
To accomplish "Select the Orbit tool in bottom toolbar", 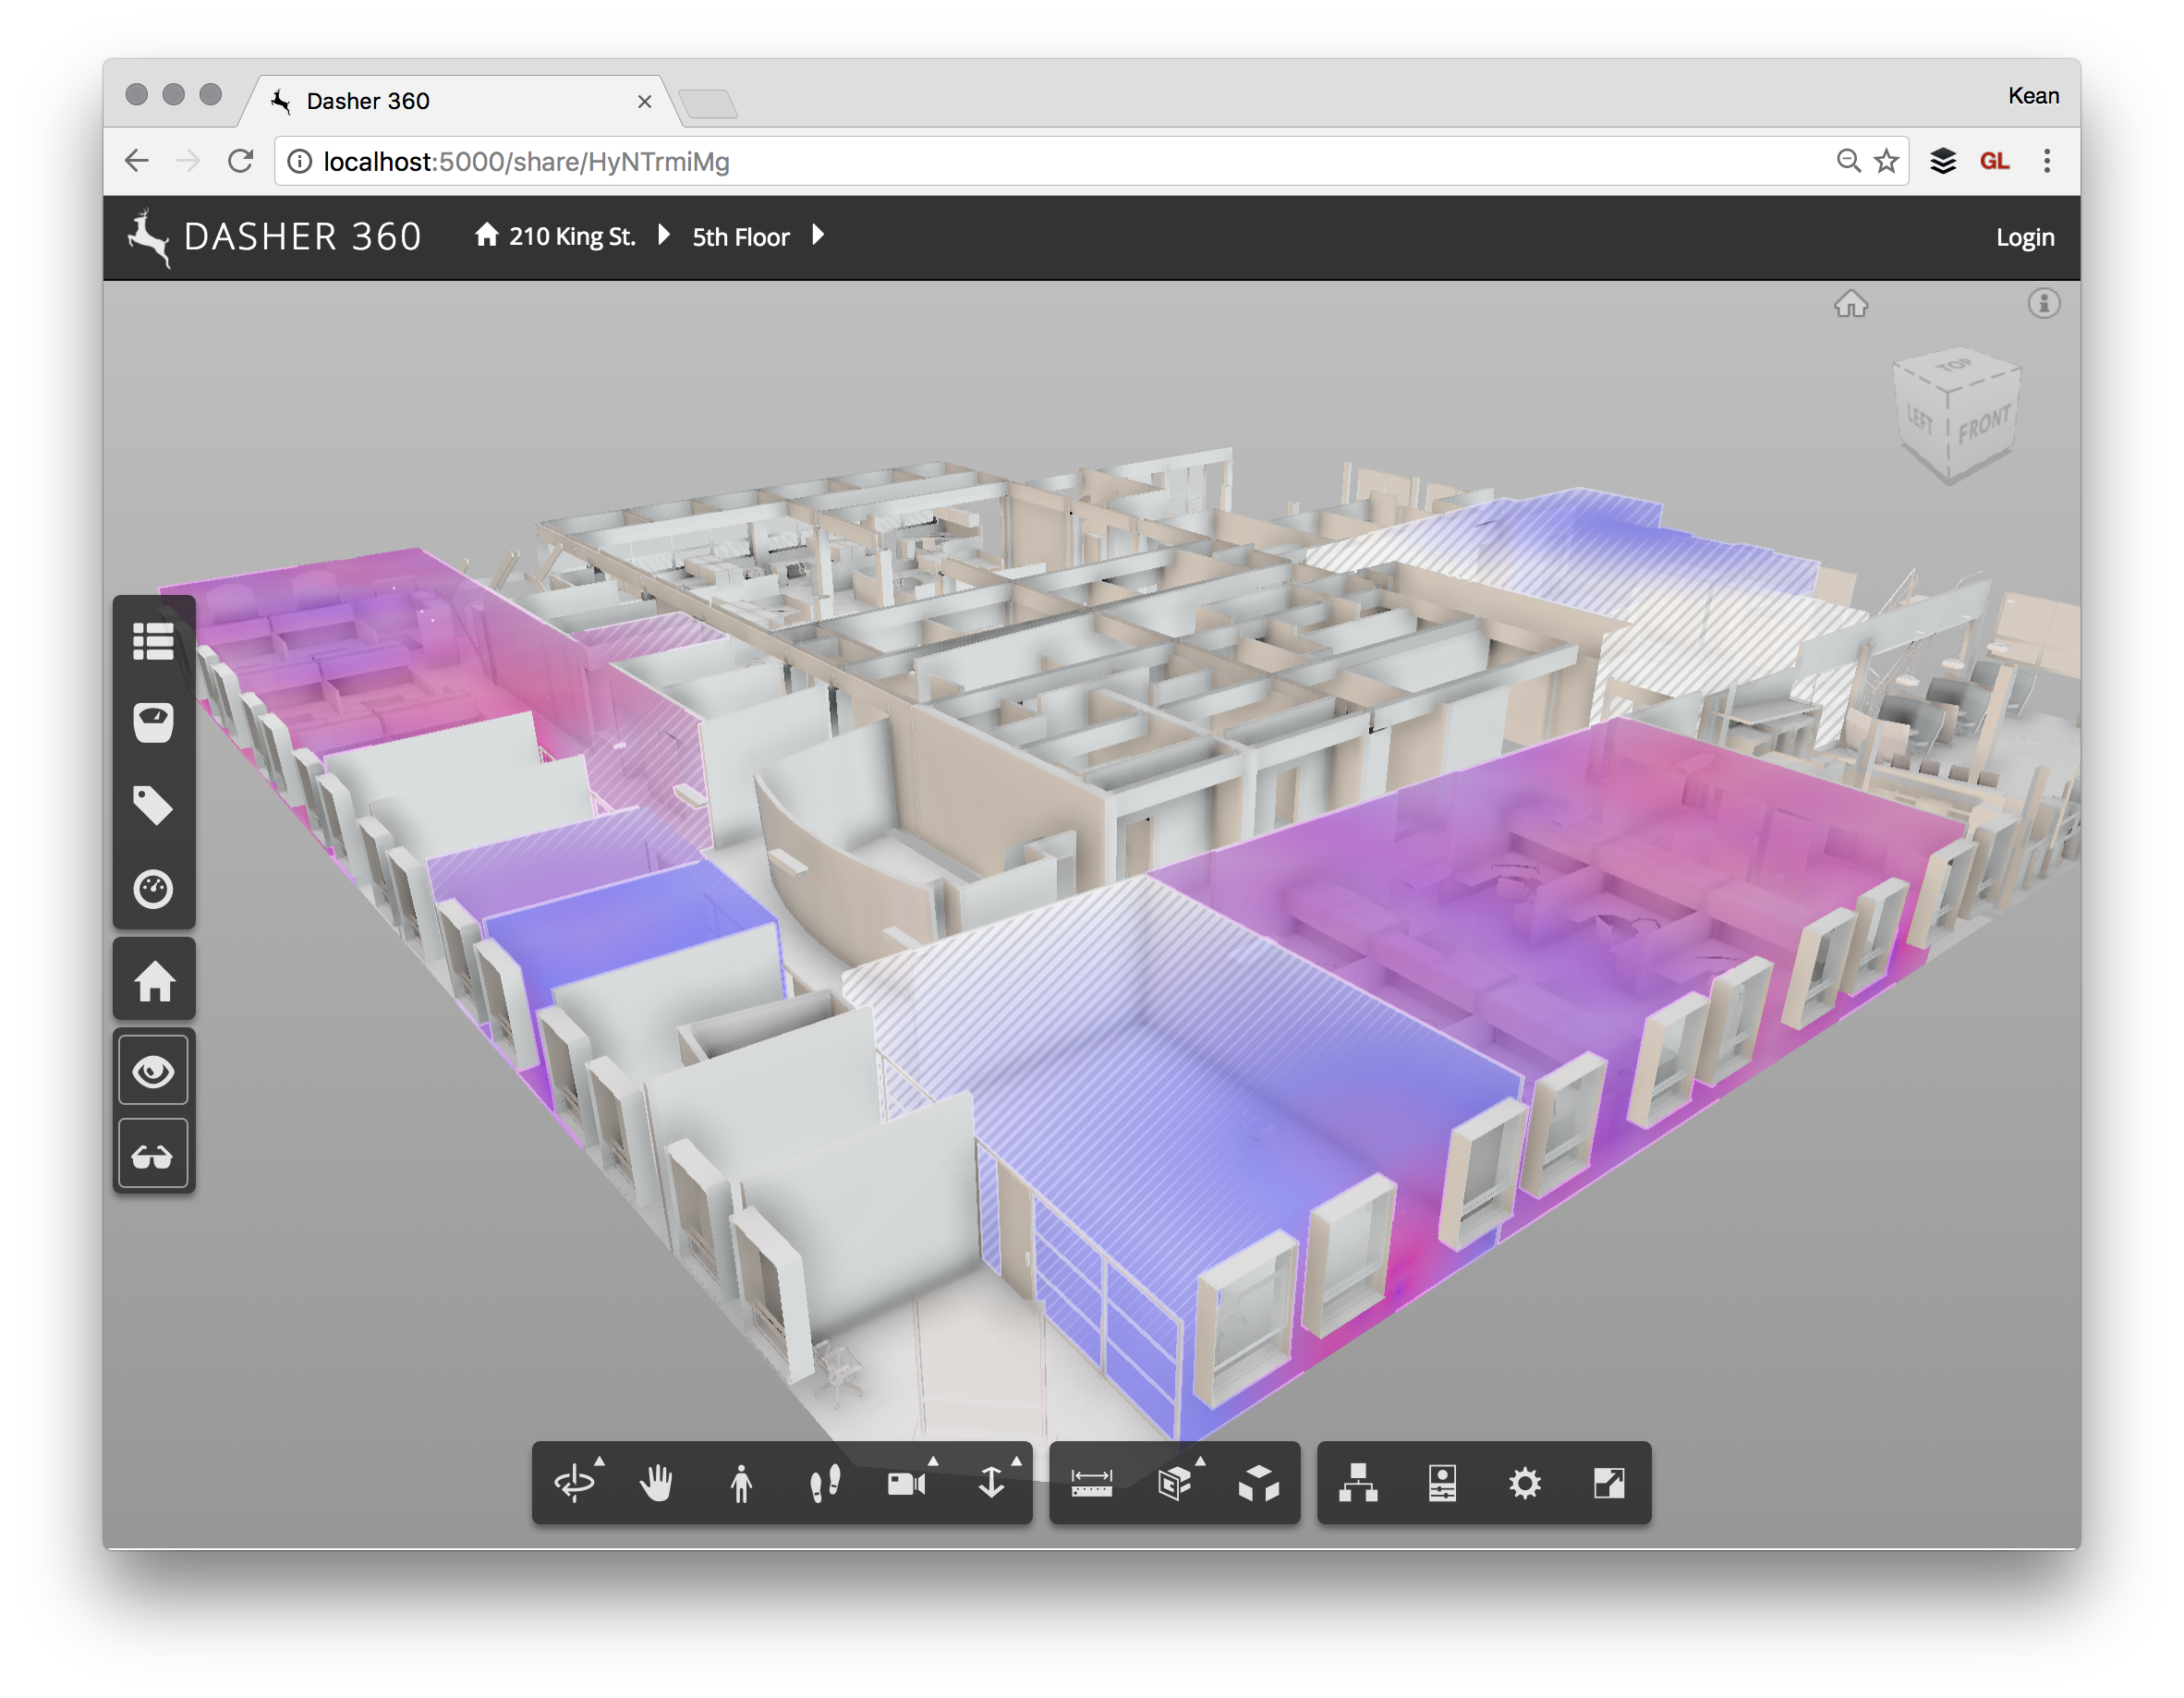I will click(575, 1483).
